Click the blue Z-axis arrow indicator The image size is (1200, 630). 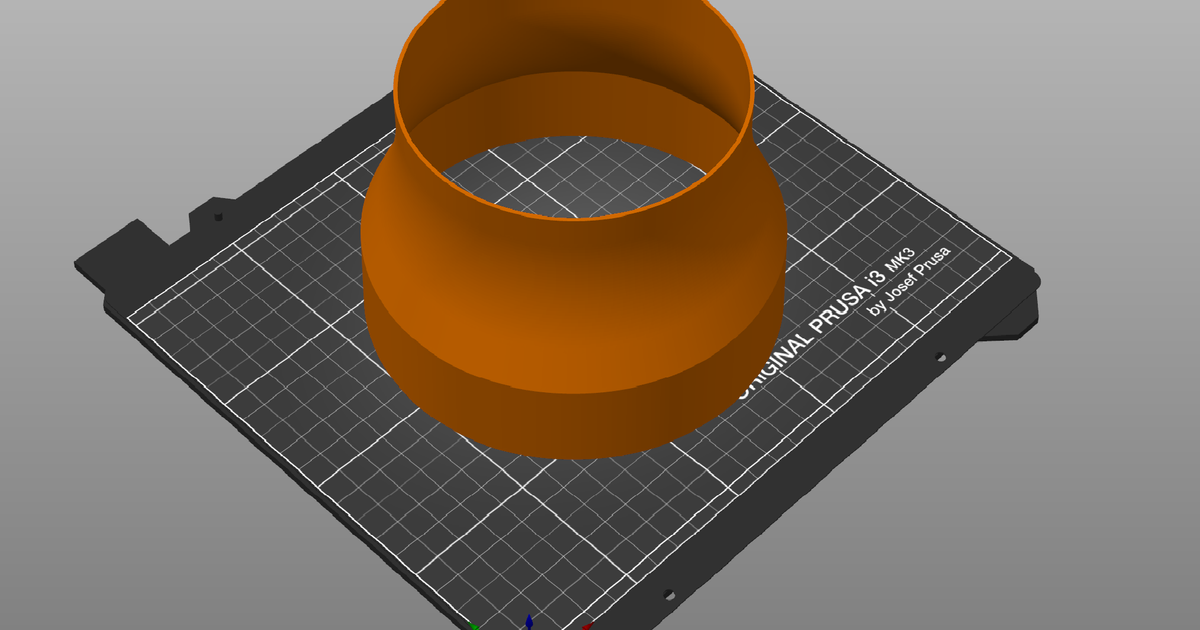click(x=530, y=620)
